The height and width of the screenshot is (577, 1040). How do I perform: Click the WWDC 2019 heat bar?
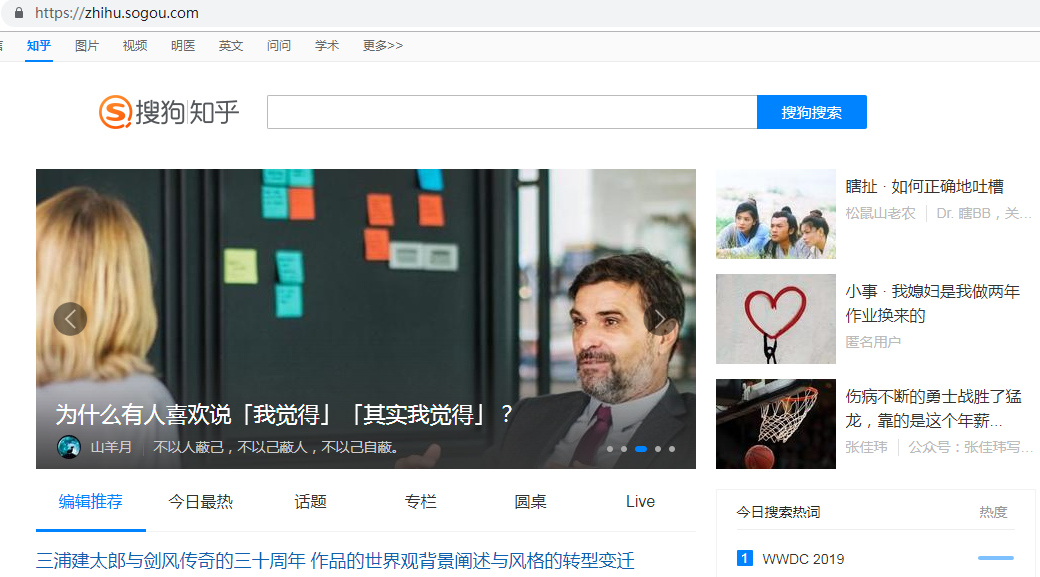996,558
